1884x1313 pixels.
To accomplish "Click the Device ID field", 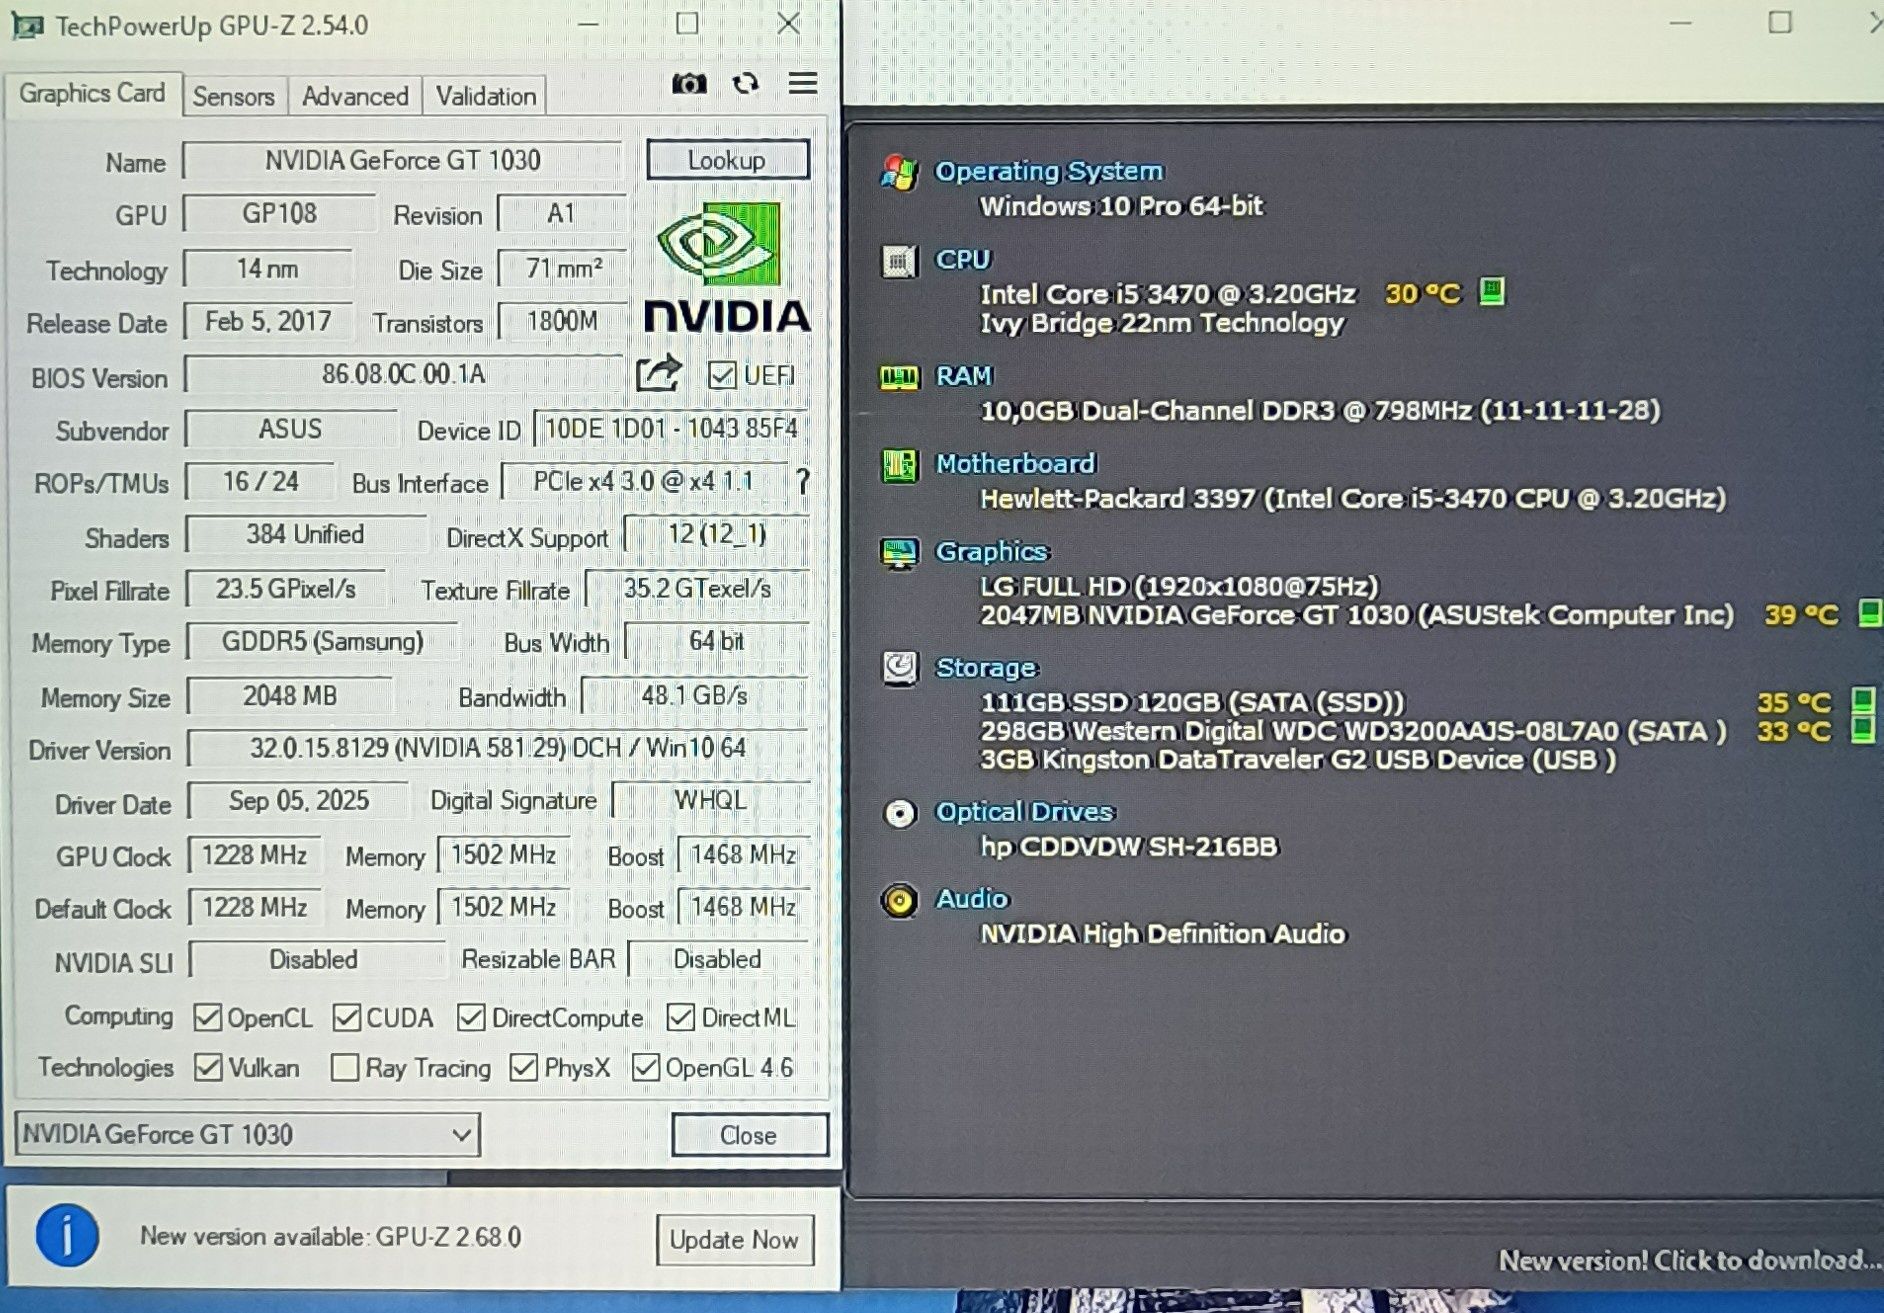I will [x=671, y=429].
